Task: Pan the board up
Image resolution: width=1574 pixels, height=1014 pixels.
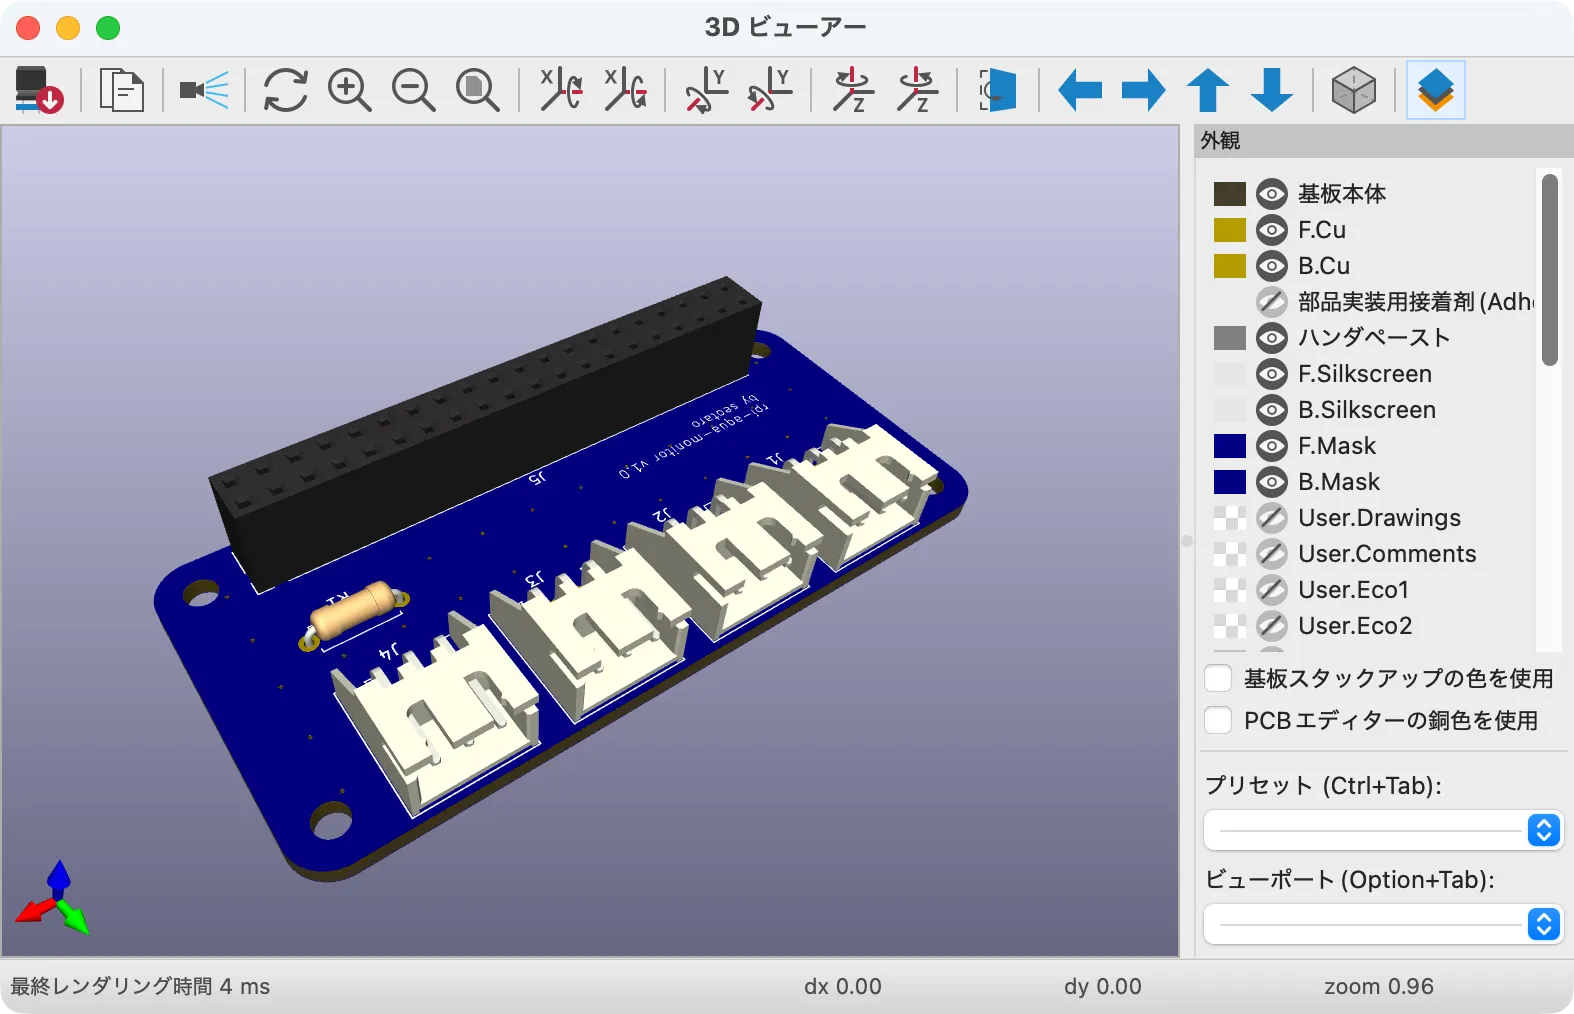Action: point(1208,90)
